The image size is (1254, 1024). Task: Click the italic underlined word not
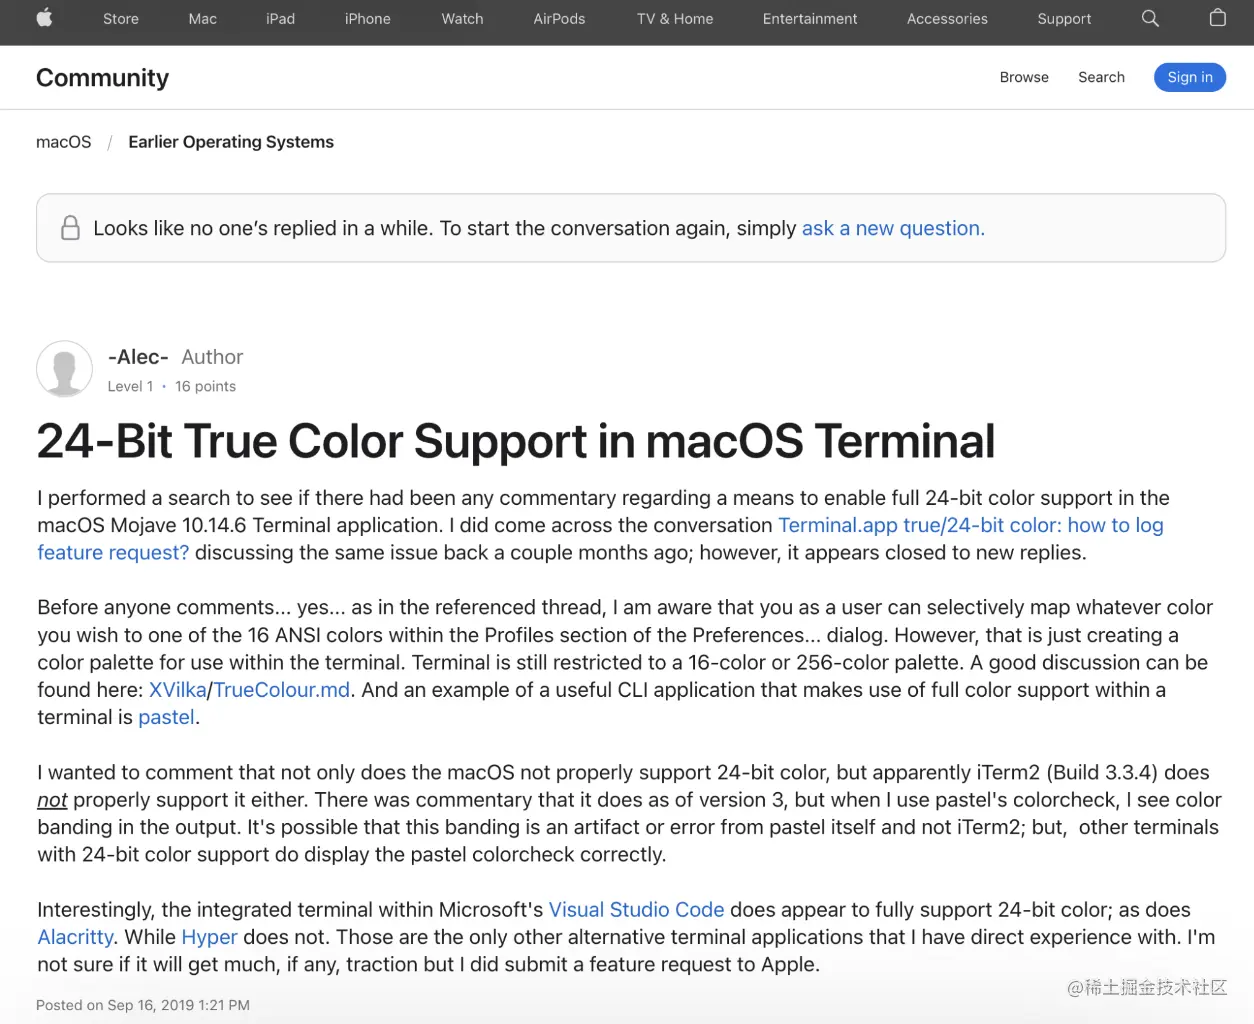(52, 800)
